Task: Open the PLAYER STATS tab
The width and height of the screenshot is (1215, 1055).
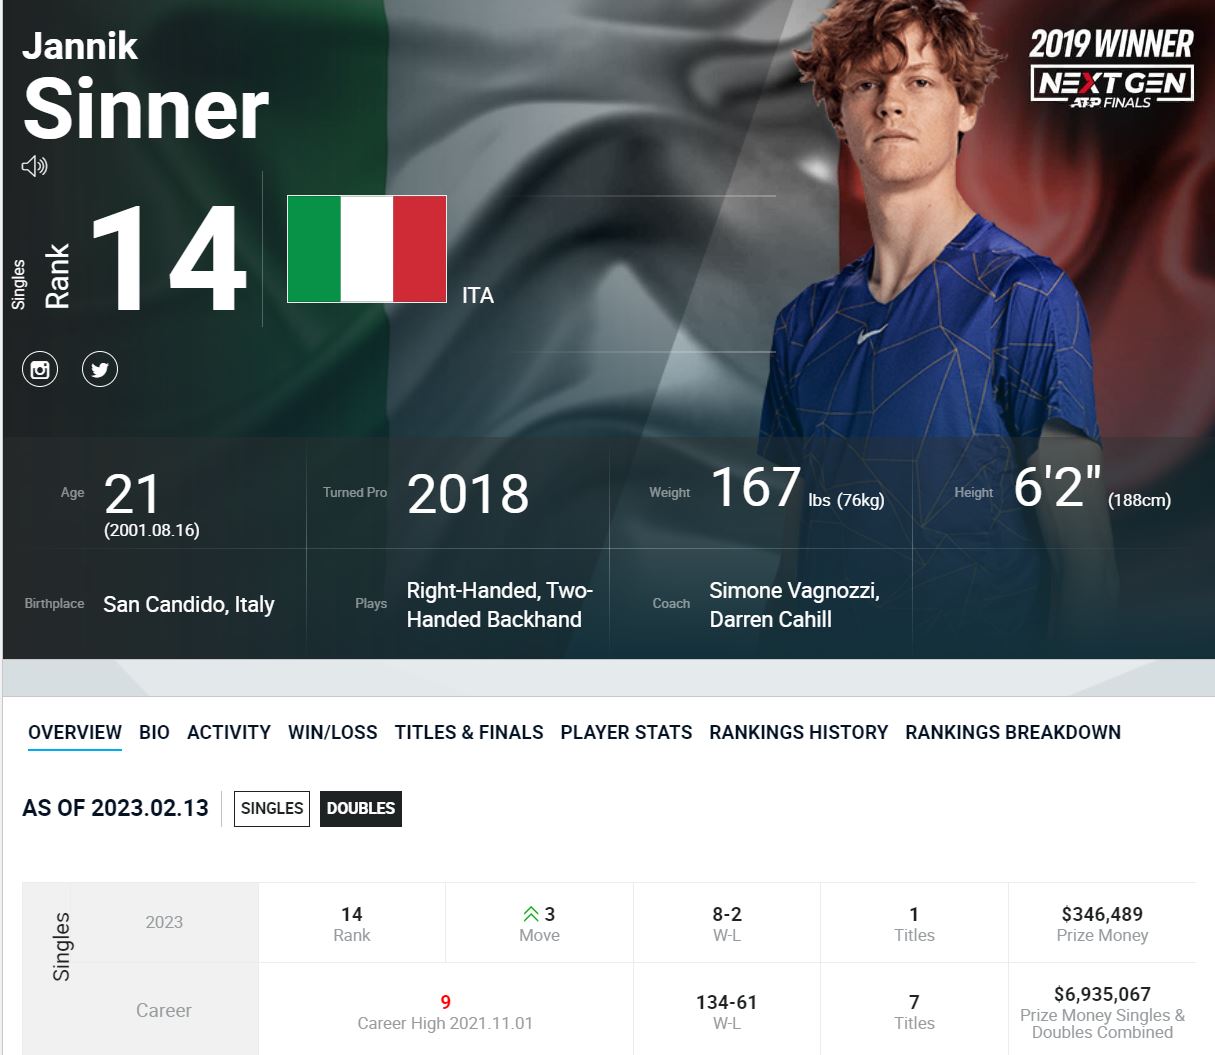Action: (626, 732)
